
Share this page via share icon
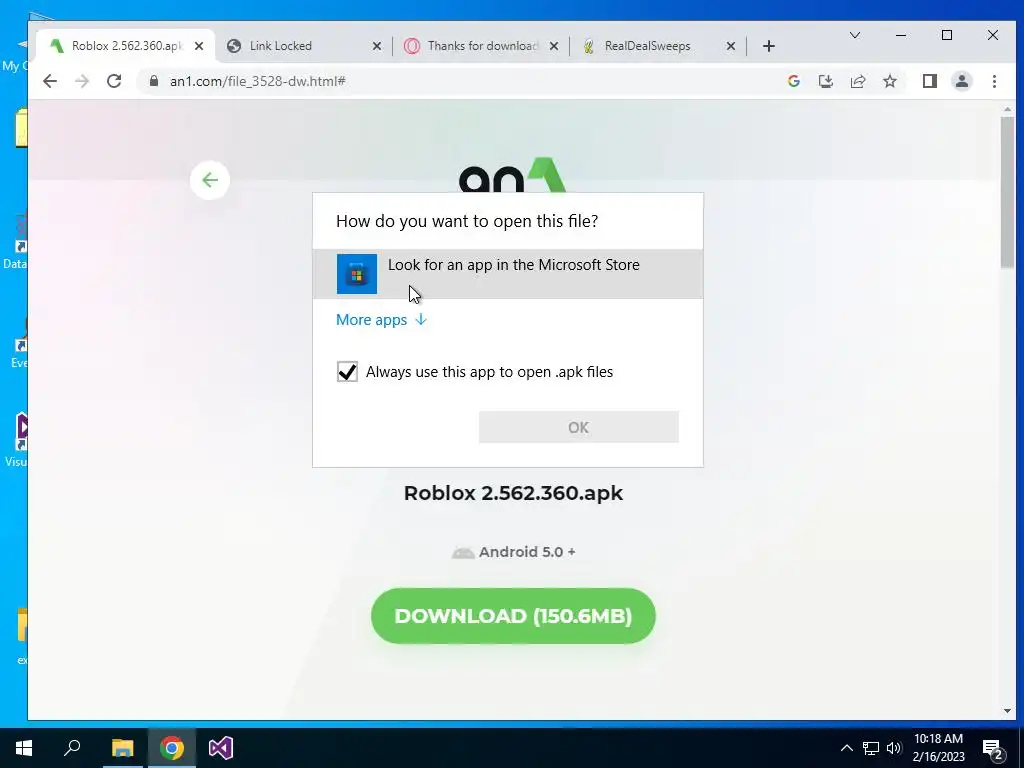(857, 81)
